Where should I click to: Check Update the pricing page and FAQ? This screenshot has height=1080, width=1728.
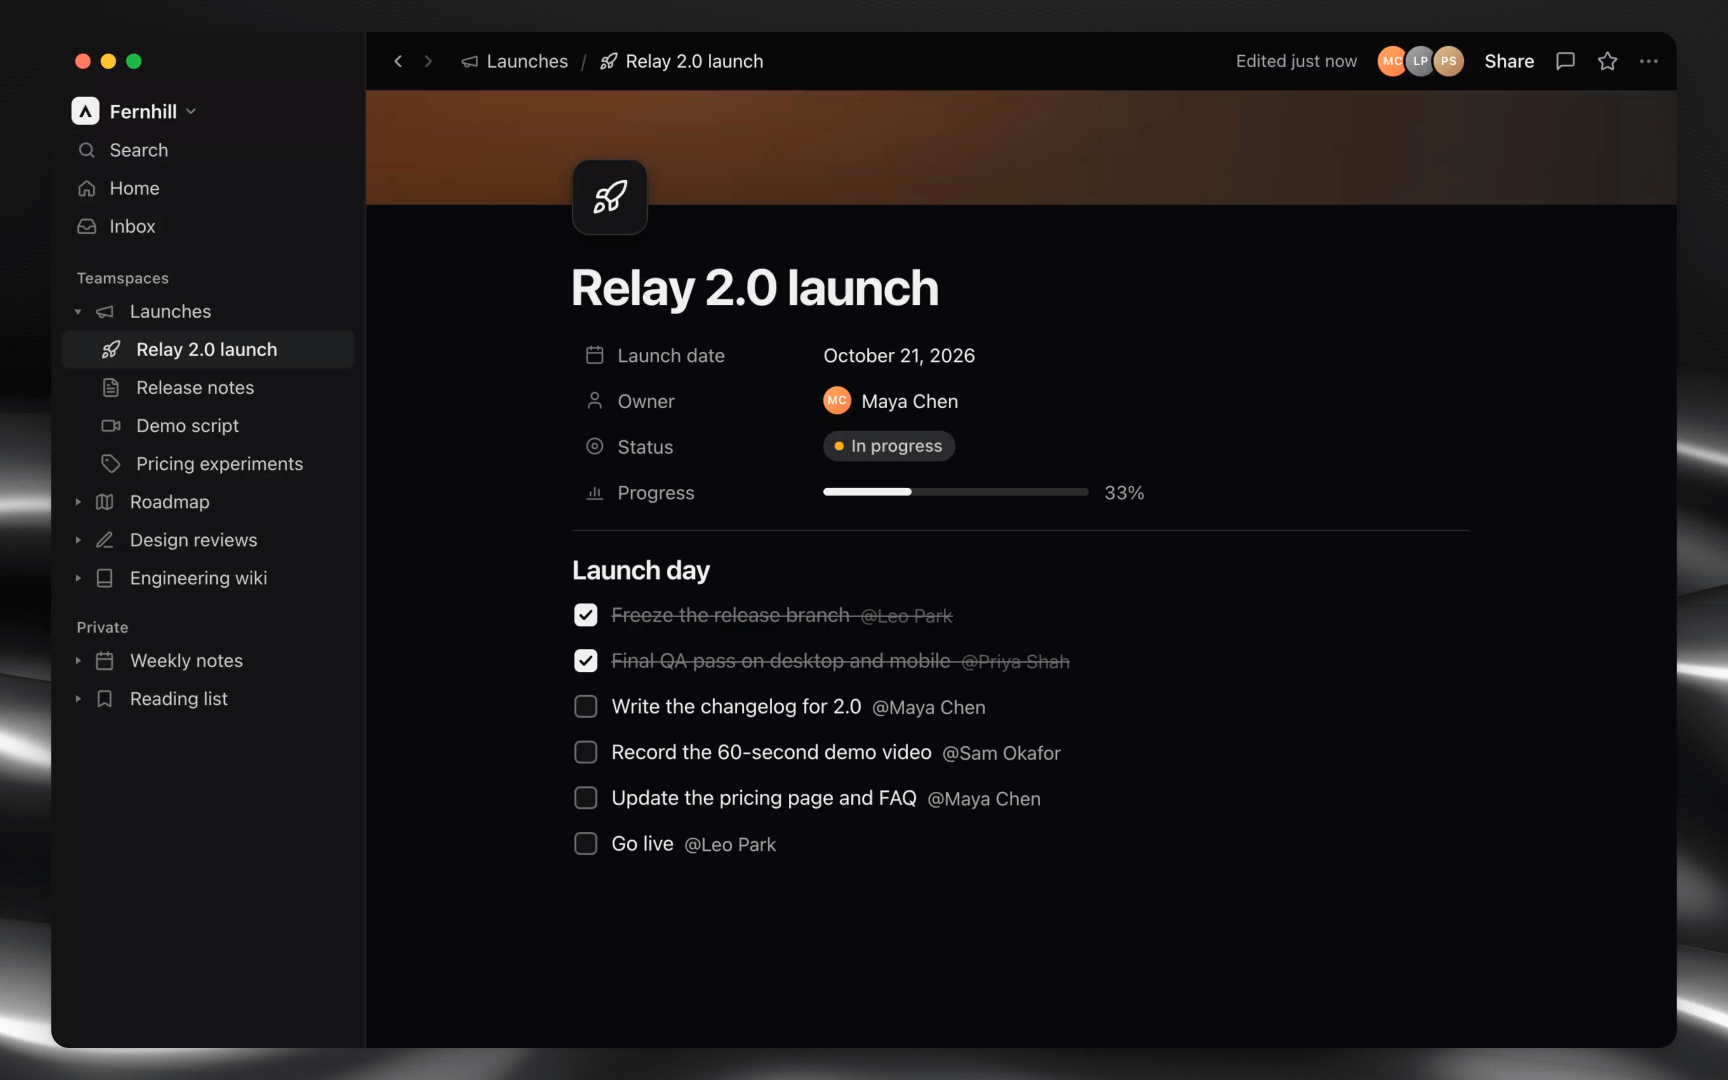(x=586, y=798)
